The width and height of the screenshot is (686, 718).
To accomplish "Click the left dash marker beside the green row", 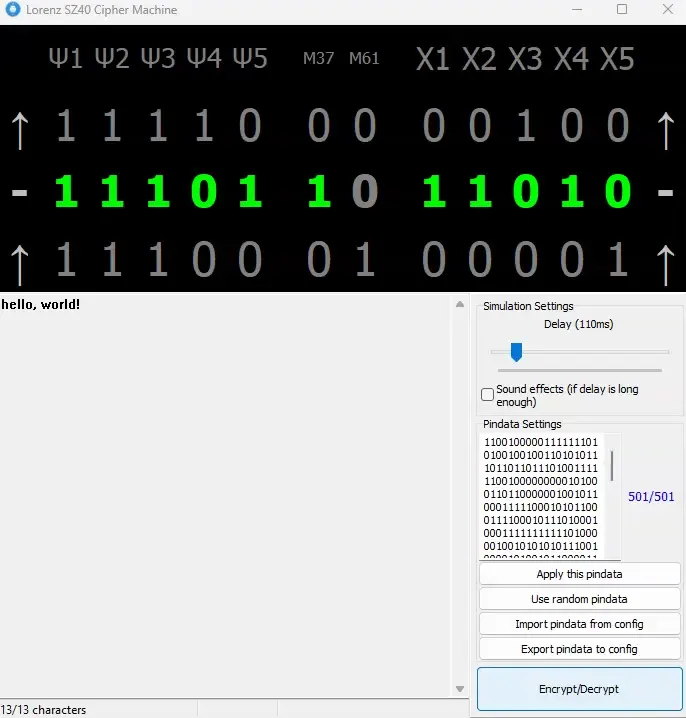I will (x=19, y=191).
